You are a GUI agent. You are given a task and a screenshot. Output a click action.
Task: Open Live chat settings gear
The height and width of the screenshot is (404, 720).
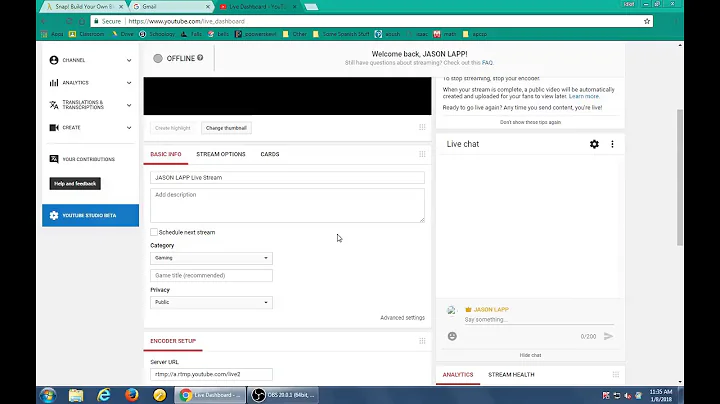(x=594, y=144)
